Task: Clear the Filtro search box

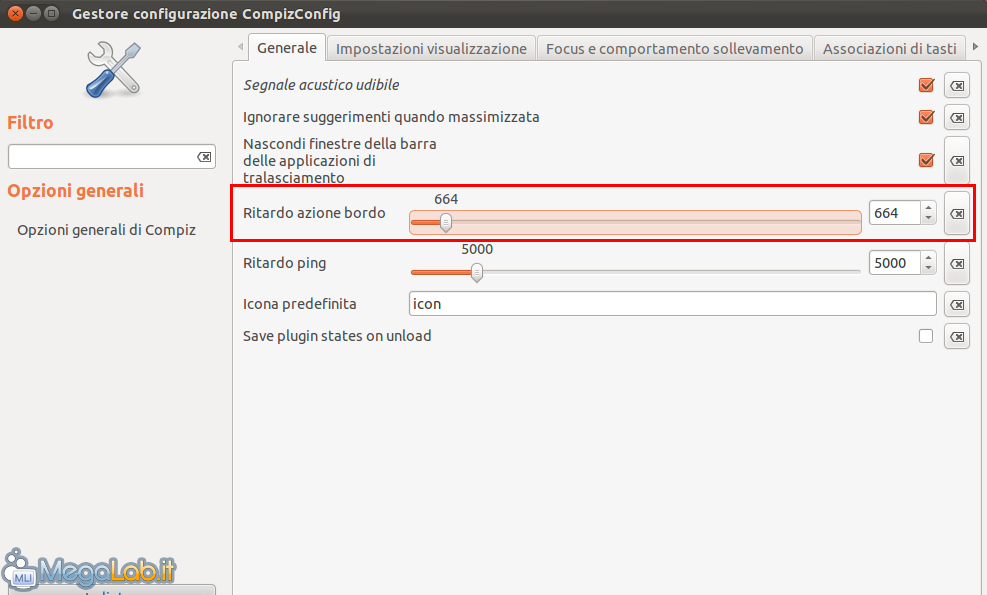Action: [x=204, y=157]
